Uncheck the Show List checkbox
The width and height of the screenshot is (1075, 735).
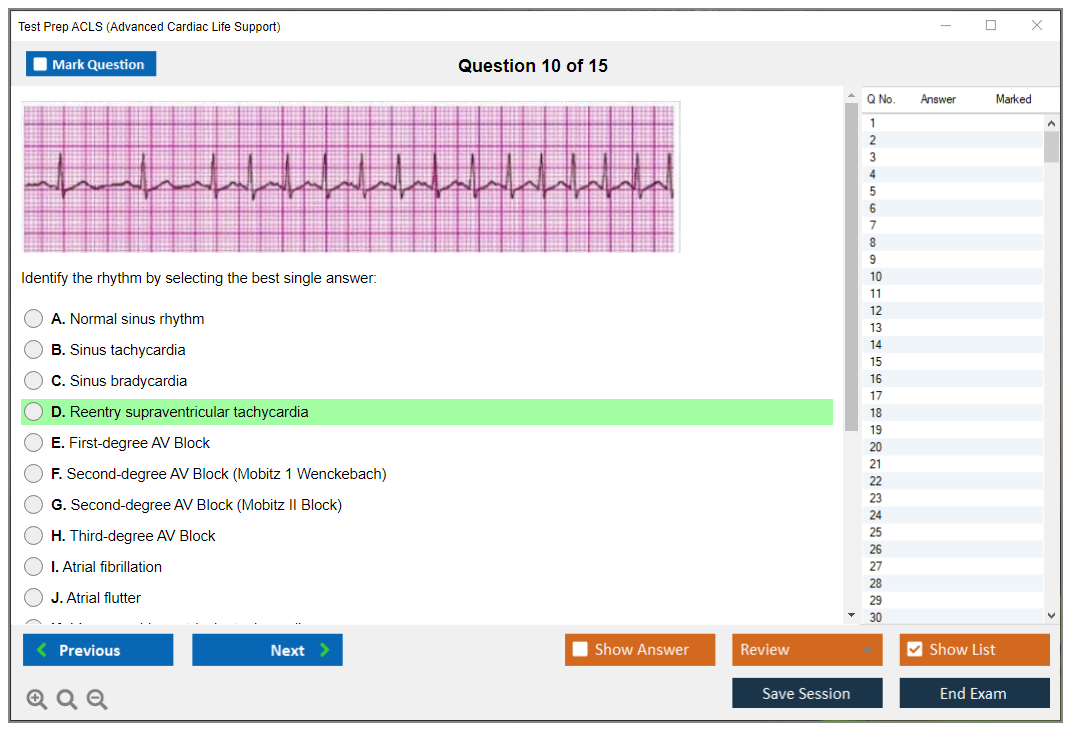click(914, 650)
